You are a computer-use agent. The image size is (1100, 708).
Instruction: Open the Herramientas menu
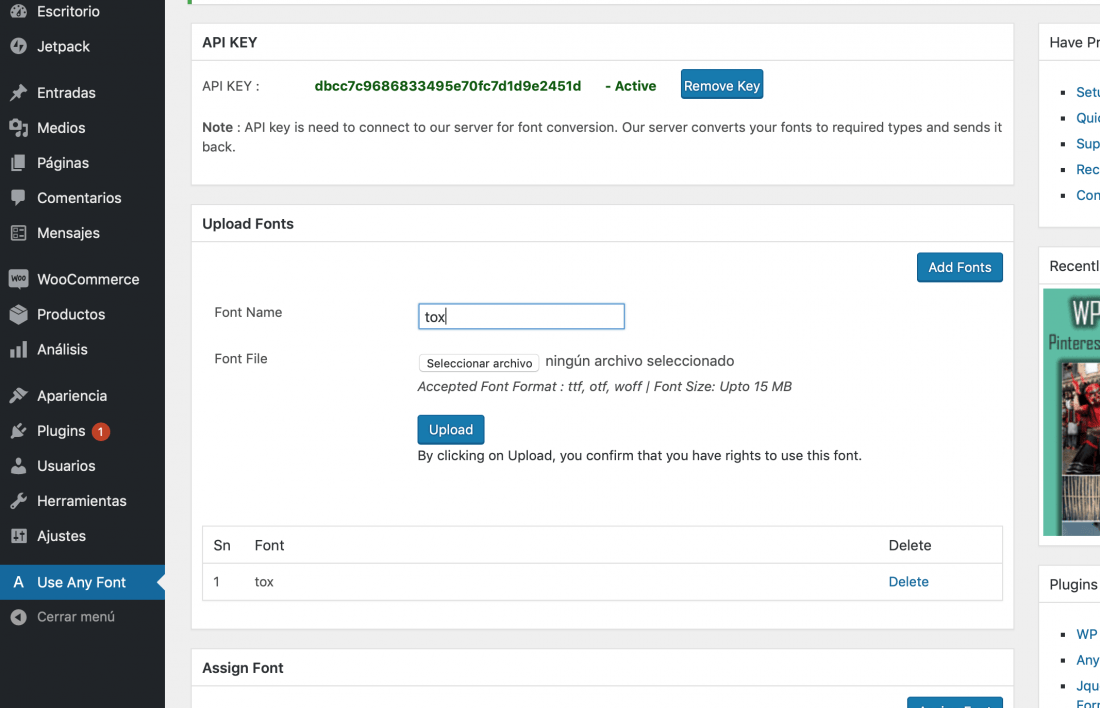[82, 501]
